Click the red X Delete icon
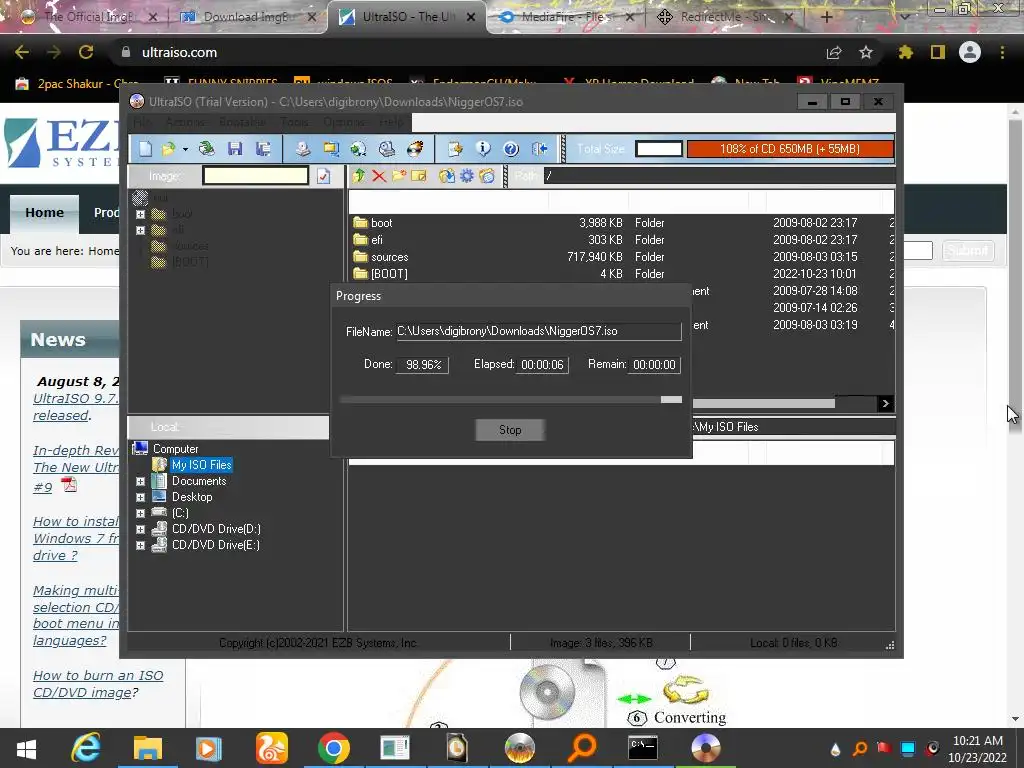The height and width of the screenshot is (768, 1024). click(379, 176)
